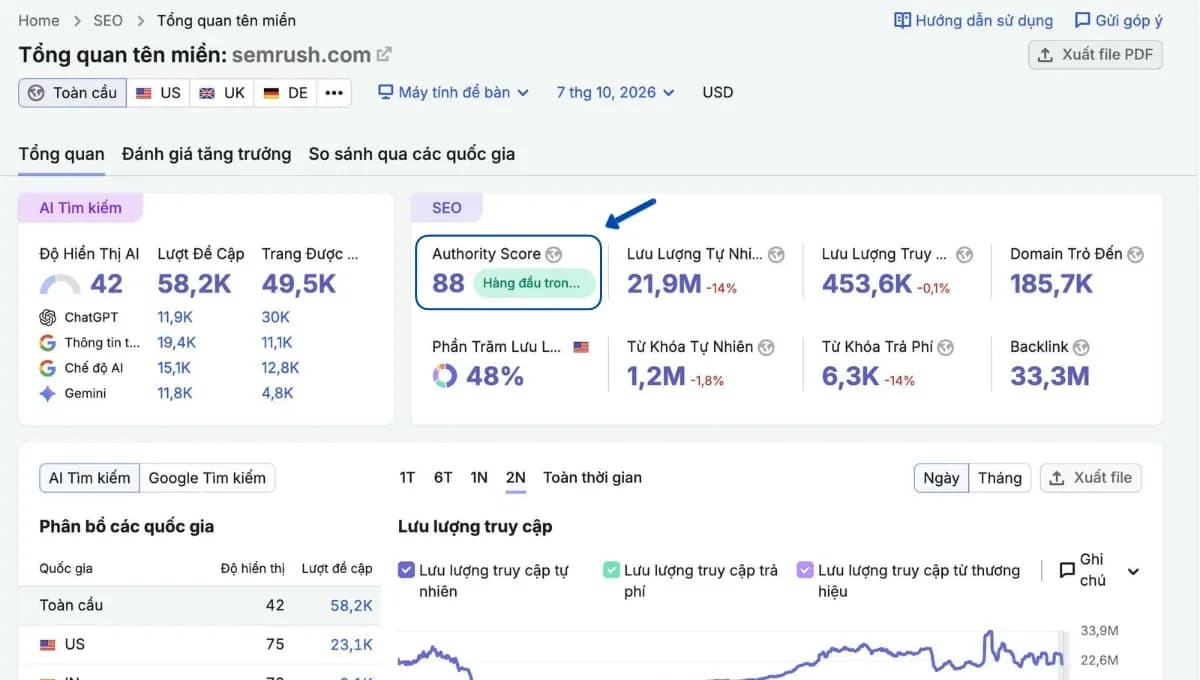
Task: Click the ChatGPT logo icon
Action: [47, 317]
